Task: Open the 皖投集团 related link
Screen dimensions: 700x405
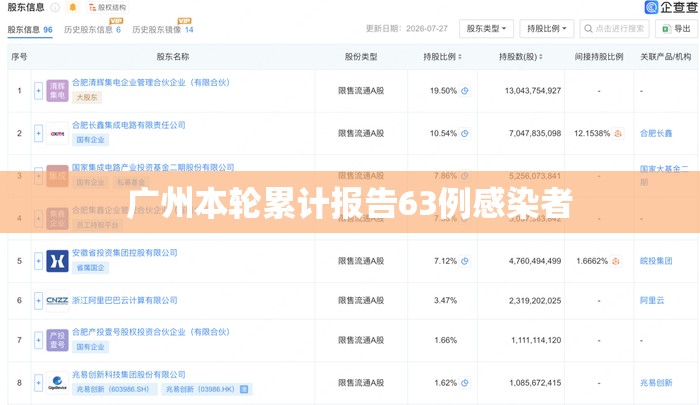Action: coord(656,261)
